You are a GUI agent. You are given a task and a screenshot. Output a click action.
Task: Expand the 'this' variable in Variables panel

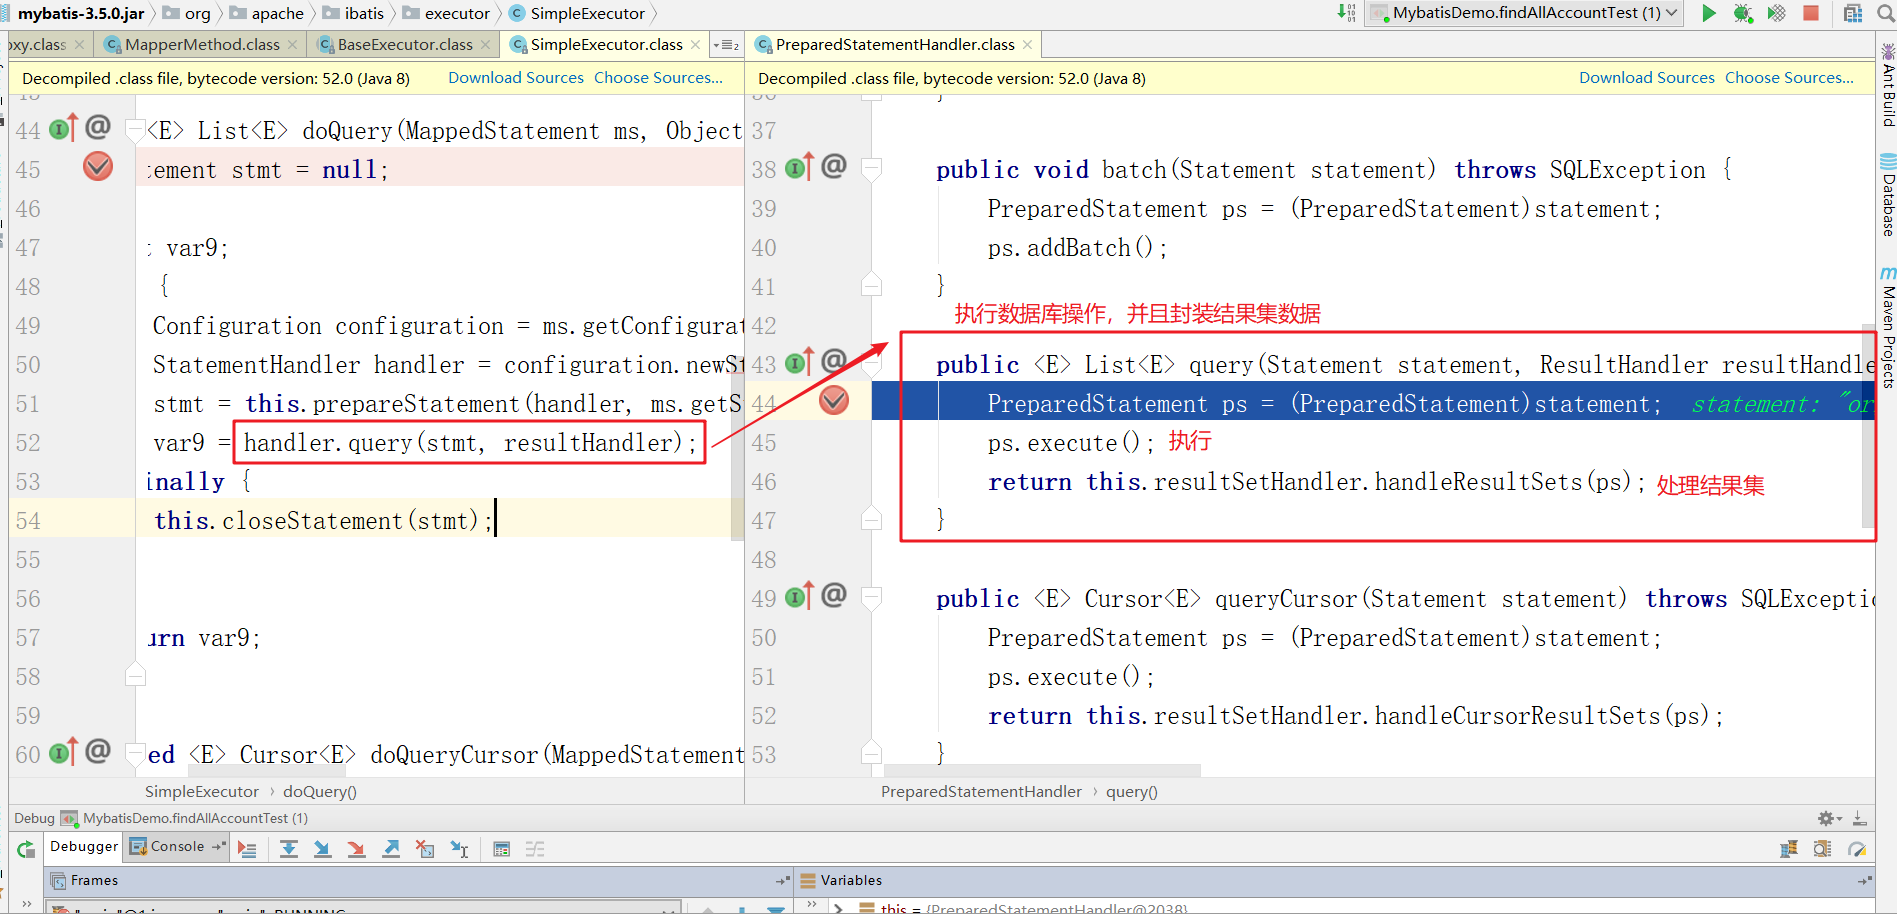[x=838, y=909]
